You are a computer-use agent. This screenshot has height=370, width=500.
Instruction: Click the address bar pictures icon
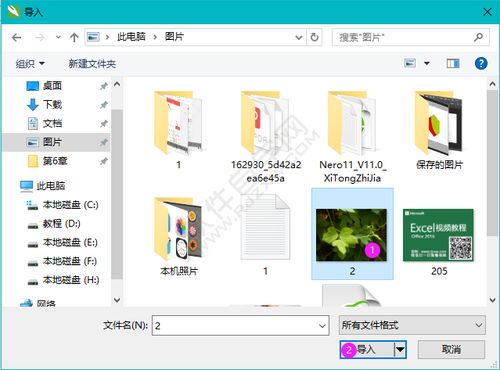pyautogui.click(x=93, y=37)
